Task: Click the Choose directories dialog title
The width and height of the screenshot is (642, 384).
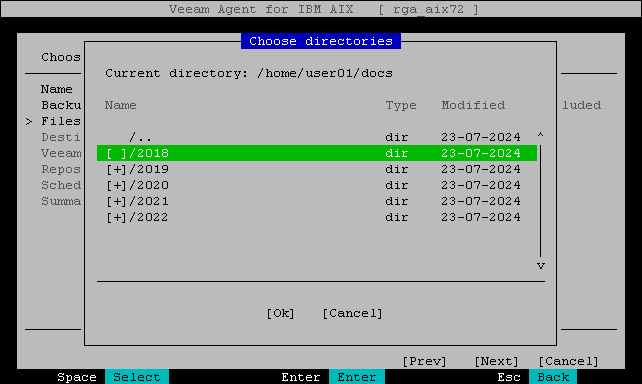Action: [x=321, y=41]
